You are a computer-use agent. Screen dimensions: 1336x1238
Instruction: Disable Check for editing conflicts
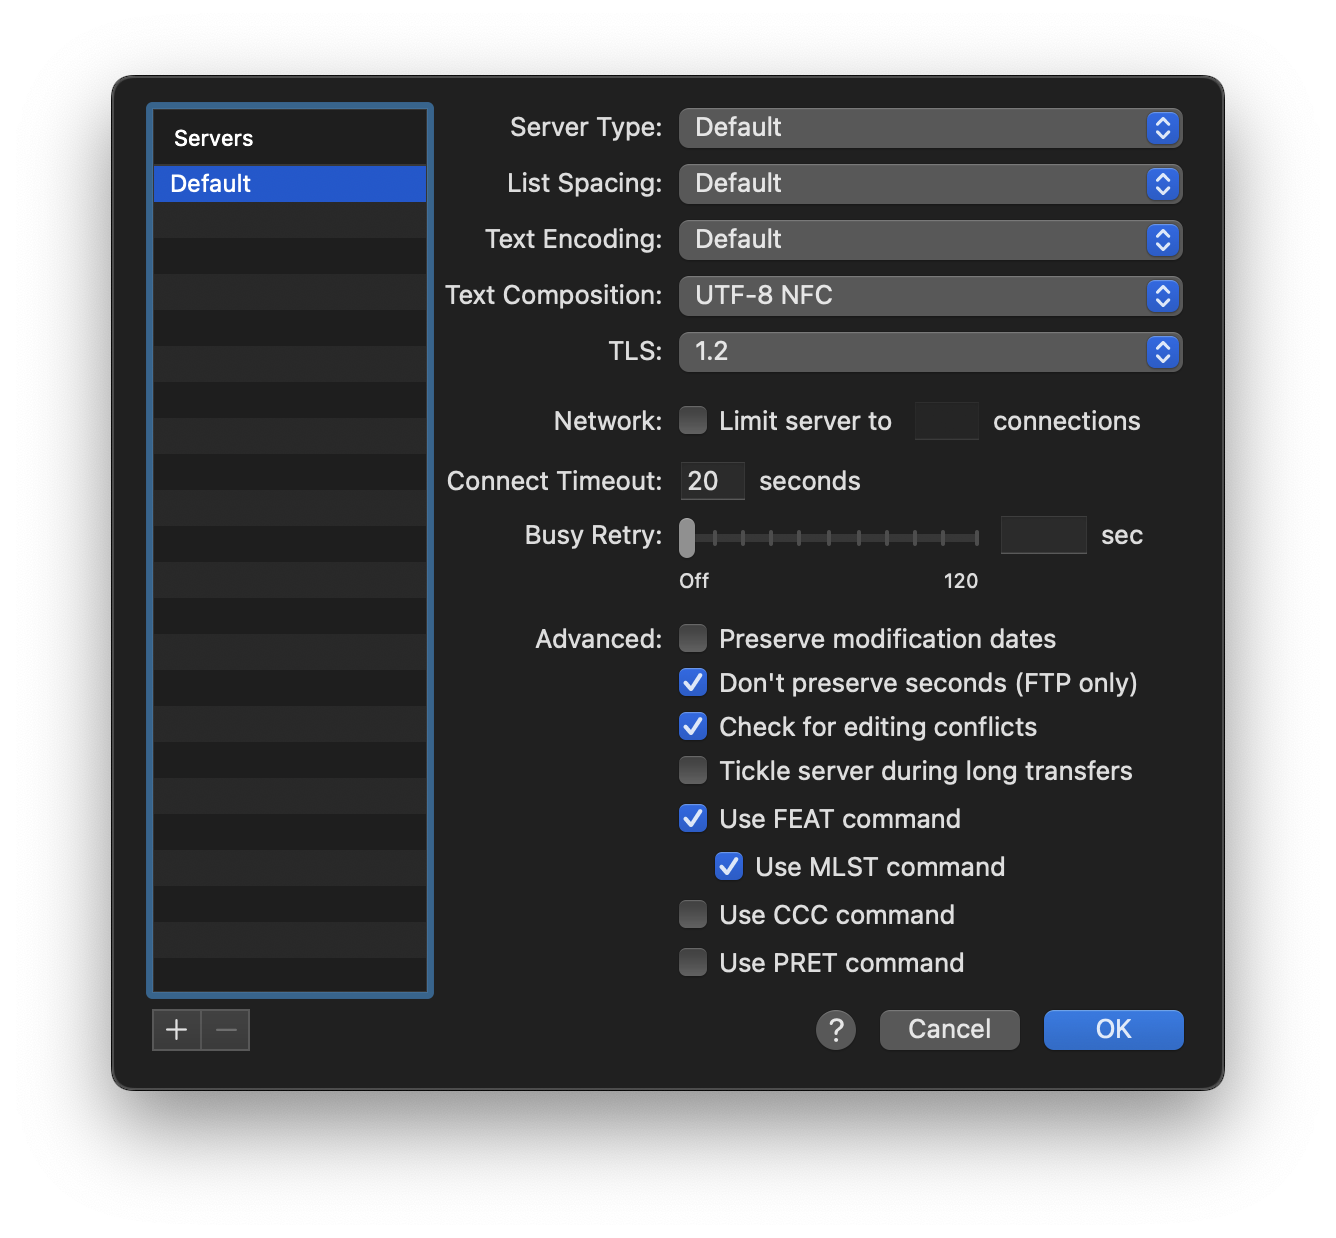point(693,726)
